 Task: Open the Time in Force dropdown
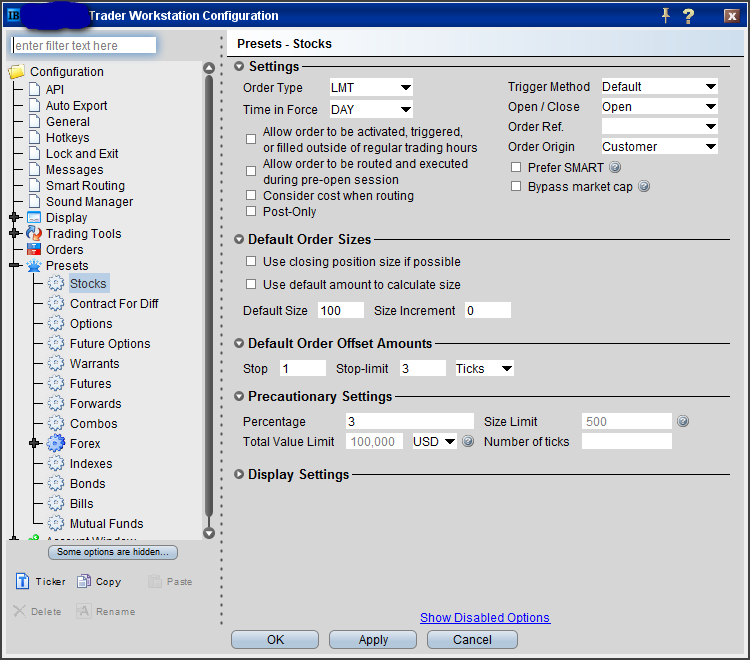point(371,110)
